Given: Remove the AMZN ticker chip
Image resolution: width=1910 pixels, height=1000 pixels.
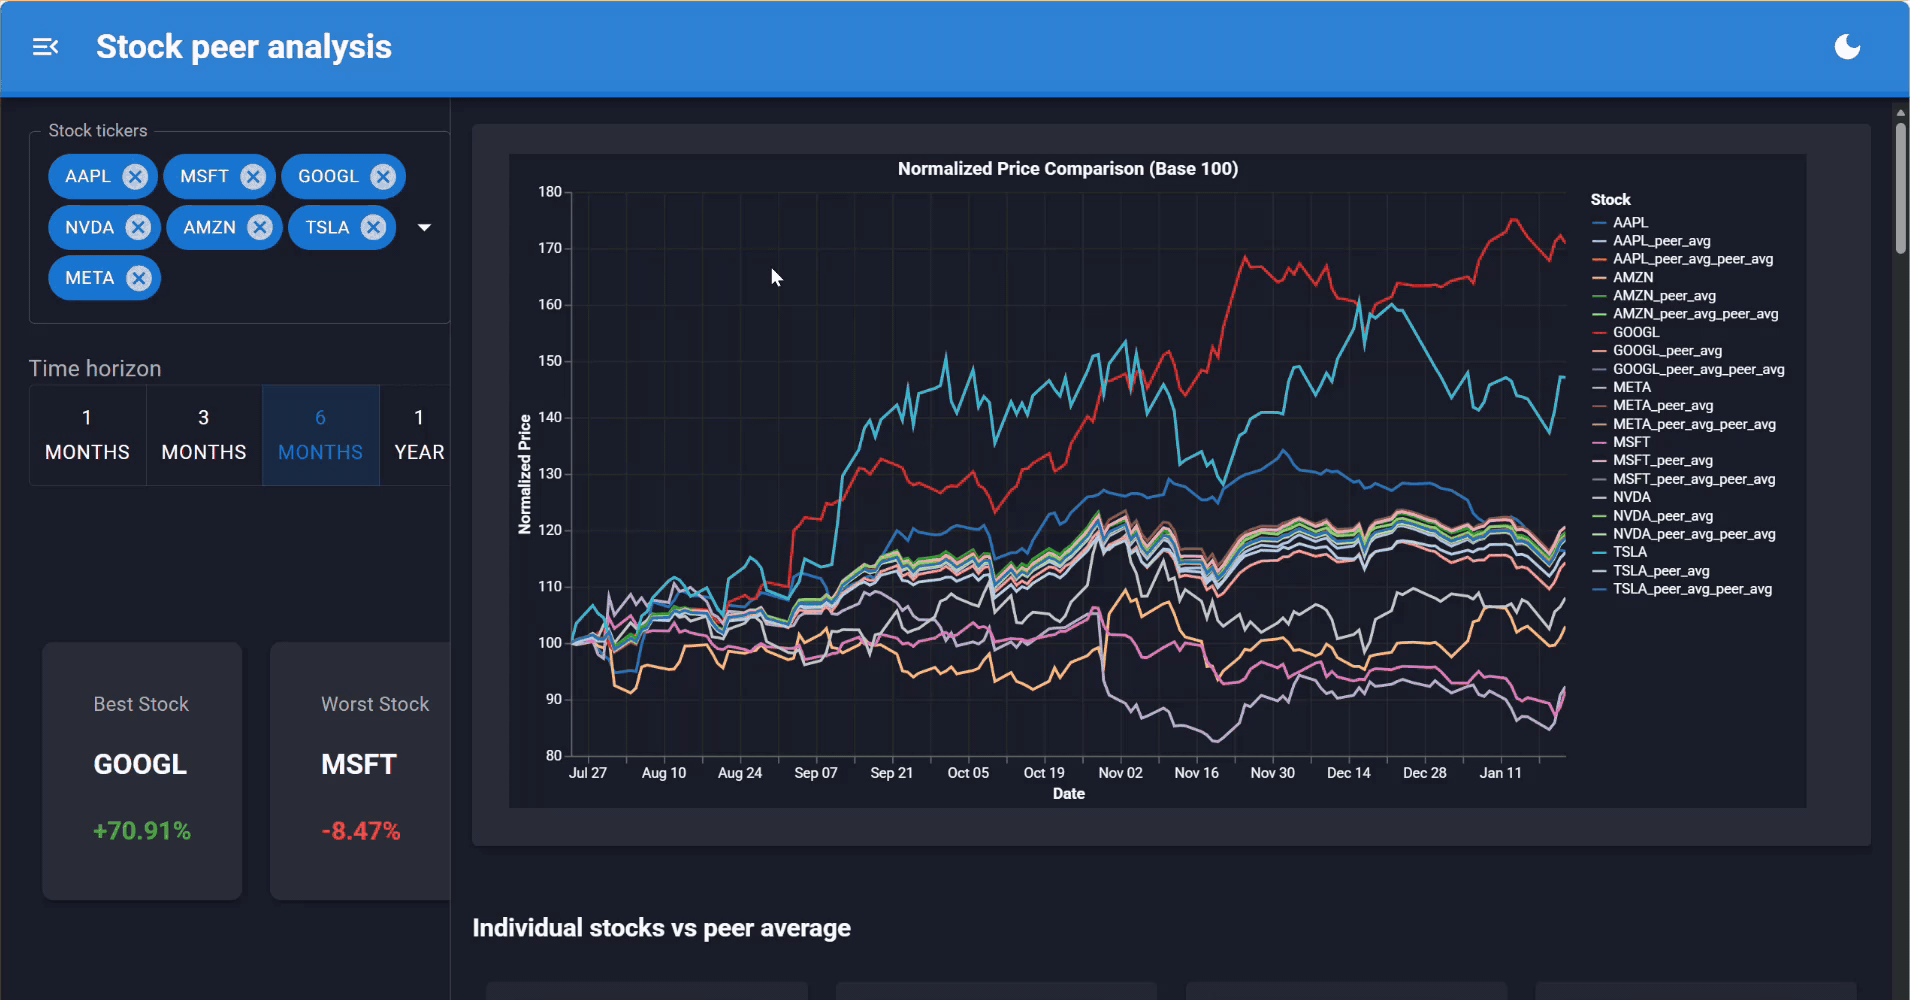Looking at the screenshot, I should [259, 227].
